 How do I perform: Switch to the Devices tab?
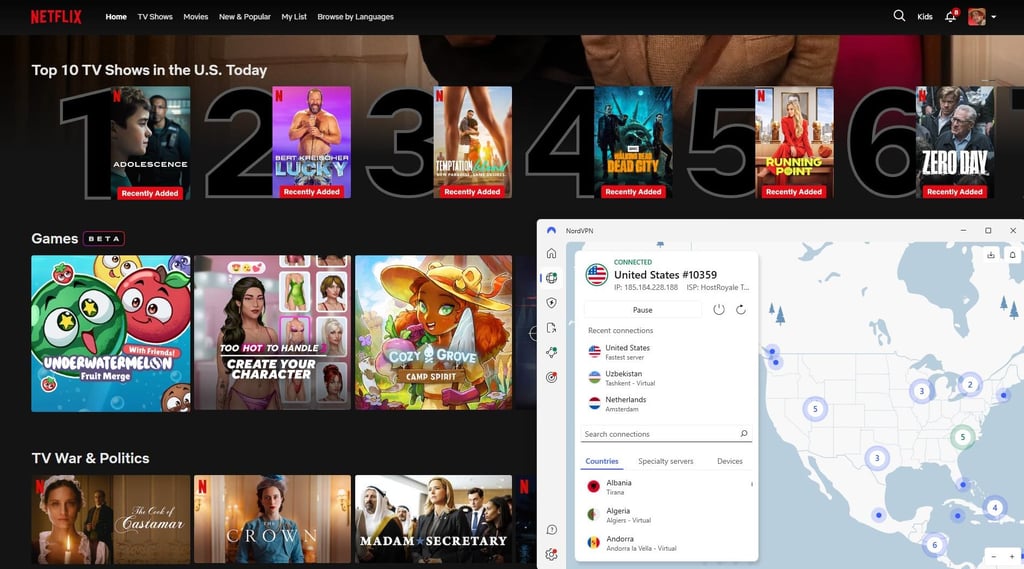tap(729, 461)
